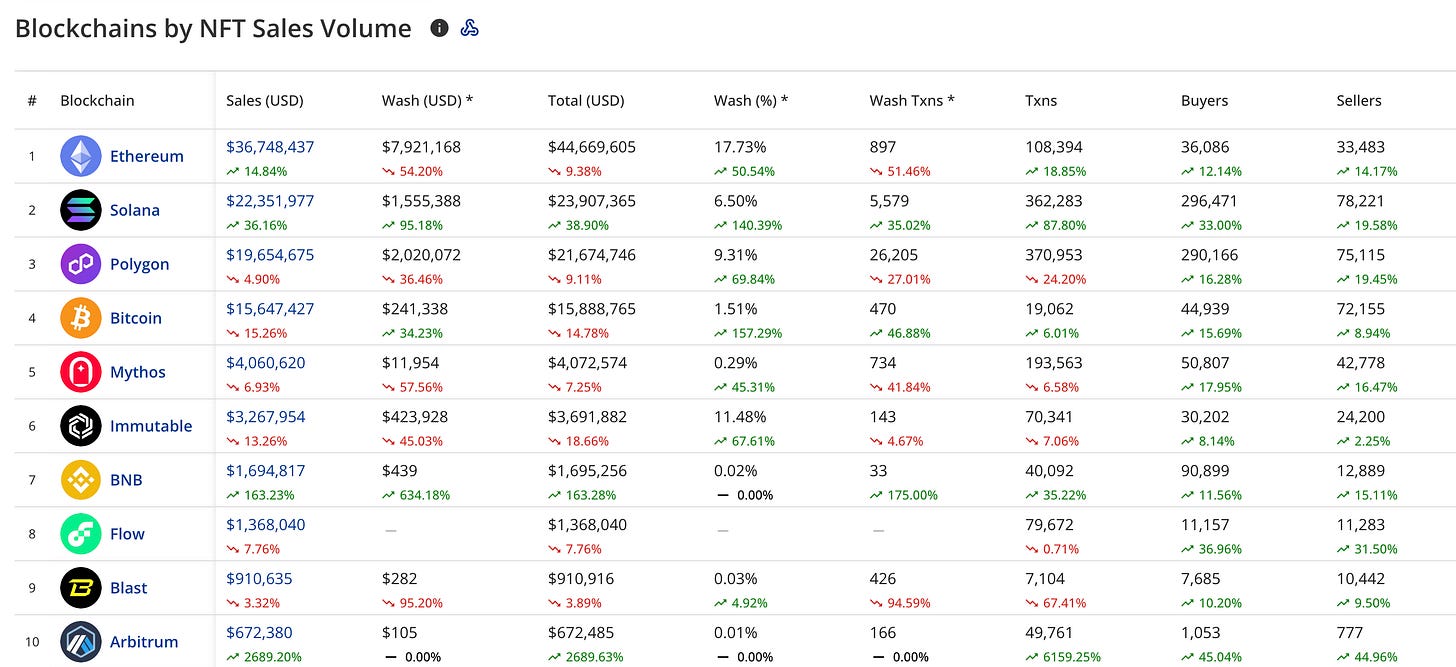
Task: Click Ethereum wash percentage 17.73%
Action: tap(740, 146)
